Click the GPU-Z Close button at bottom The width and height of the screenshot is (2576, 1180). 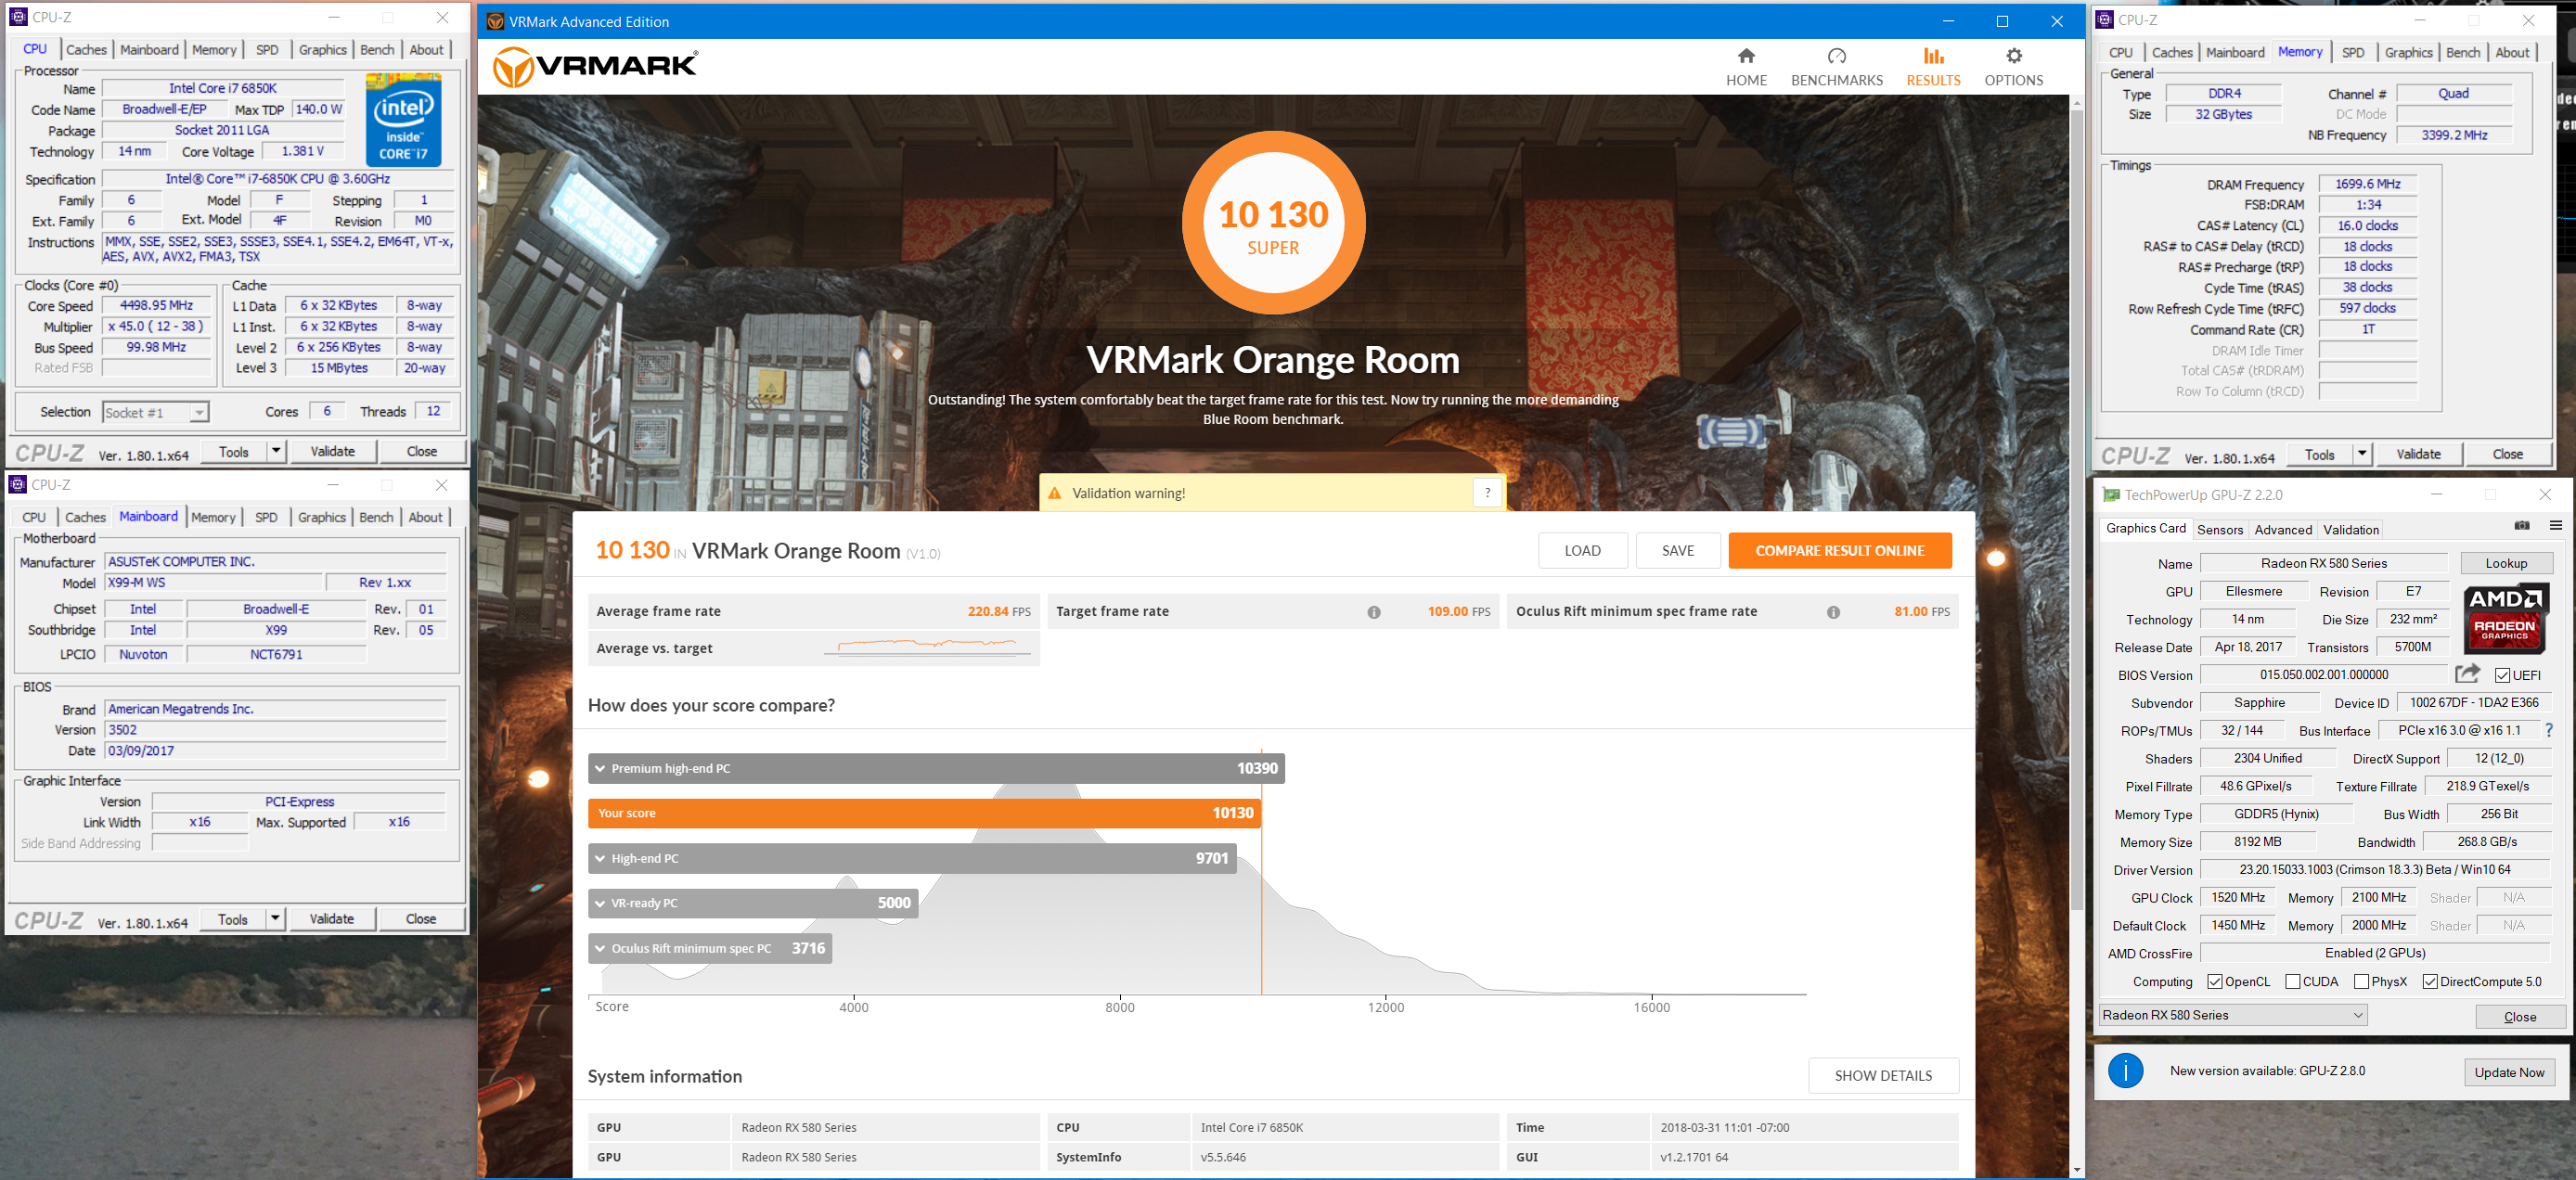pyautogui.click(x=2520, y=1016)
